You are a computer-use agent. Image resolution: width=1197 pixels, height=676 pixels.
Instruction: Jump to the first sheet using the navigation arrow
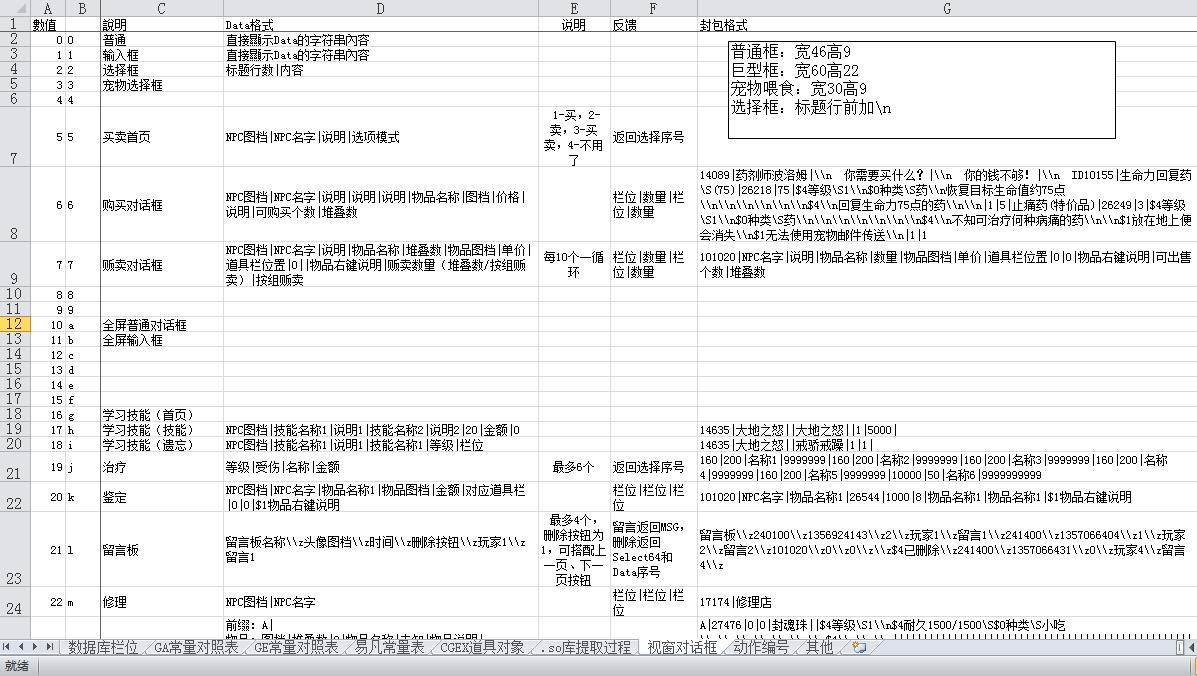[x=8, y=647]
